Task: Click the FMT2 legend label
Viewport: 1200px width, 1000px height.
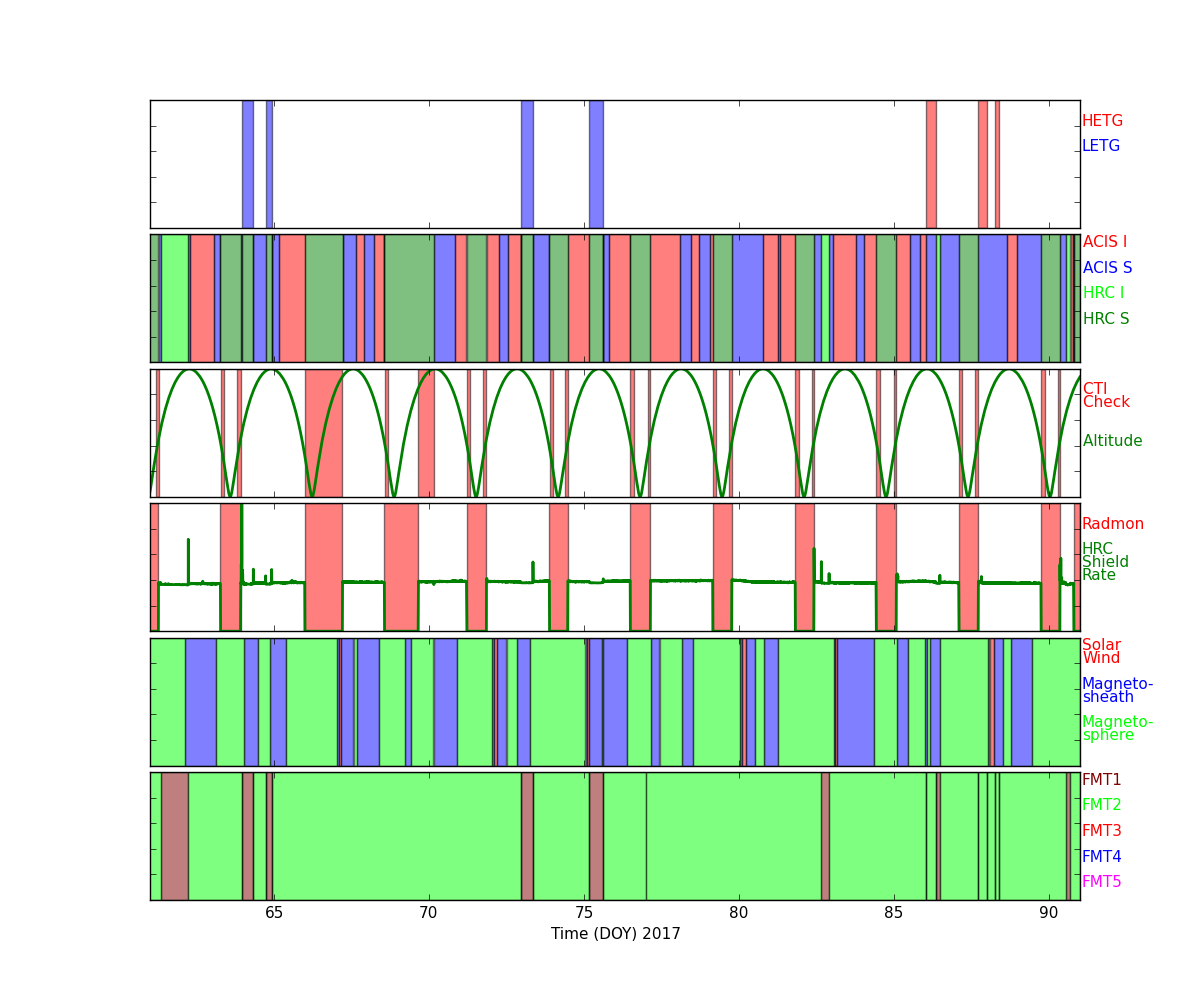Action: click(1101, 805)
